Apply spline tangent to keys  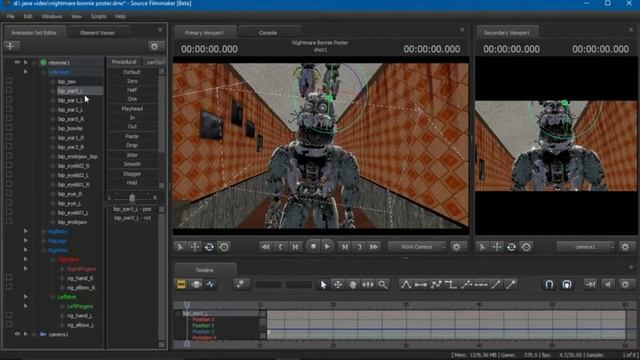pos(406,284)
